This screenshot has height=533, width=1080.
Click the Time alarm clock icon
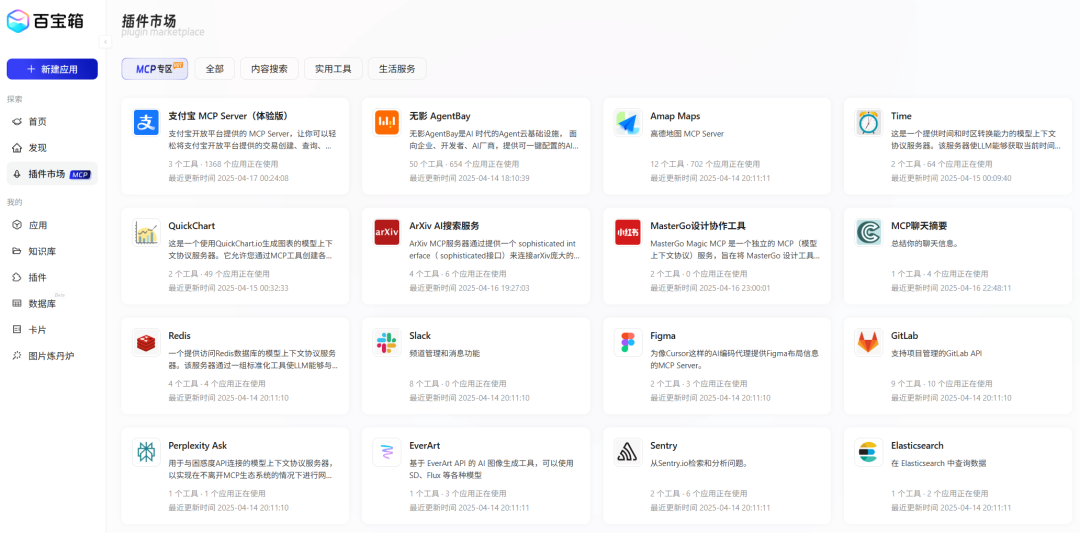tap(869, 123)
